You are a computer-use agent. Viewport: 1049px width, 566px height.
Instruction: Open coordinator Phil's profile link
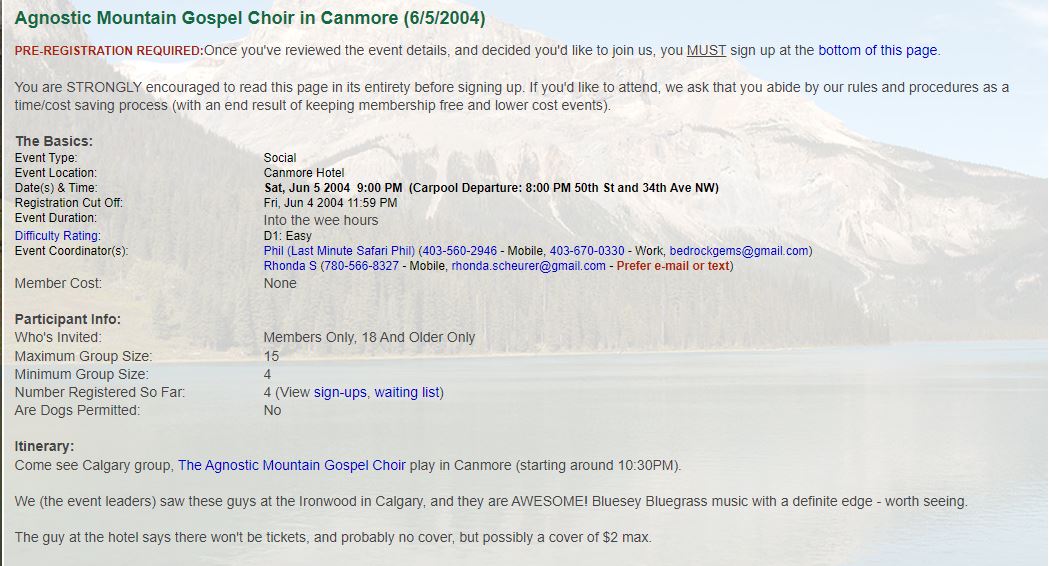pos(339,251)
